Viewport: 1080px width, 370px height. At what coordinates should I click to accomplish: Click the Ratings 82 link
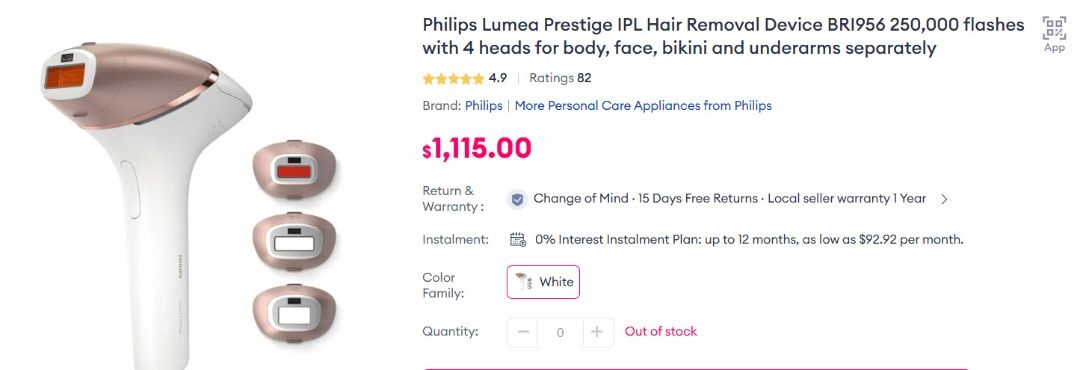pos(560,78)
